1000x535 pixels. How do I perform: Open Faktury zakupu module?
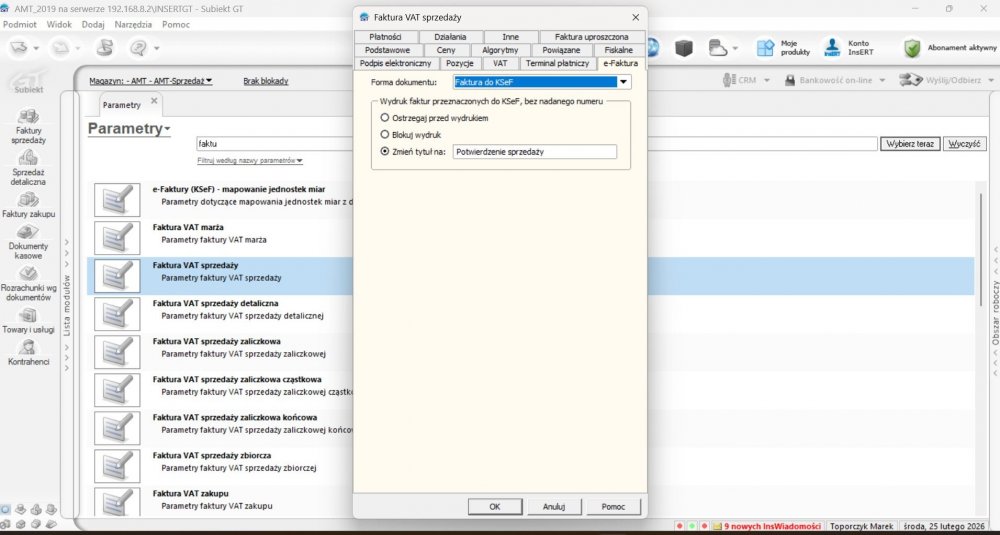tap(28, 205)
